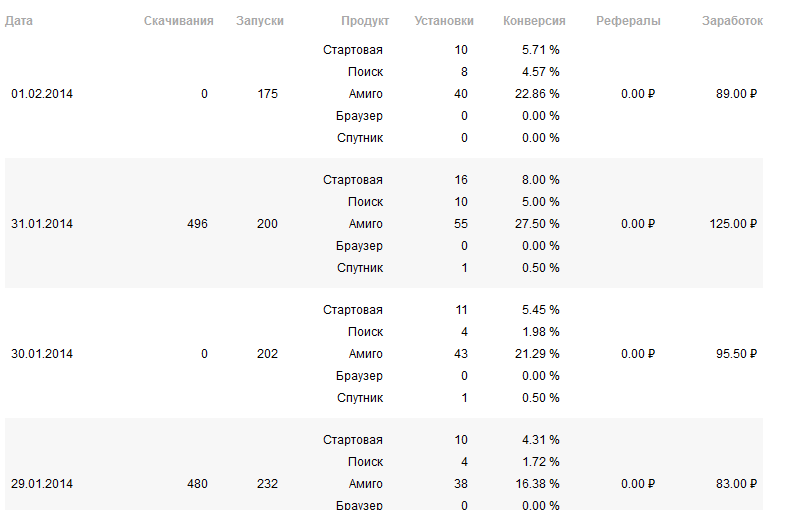Click the 496 downloads value
The height and width of the screenshot is (510, 796).
point(197,224)
